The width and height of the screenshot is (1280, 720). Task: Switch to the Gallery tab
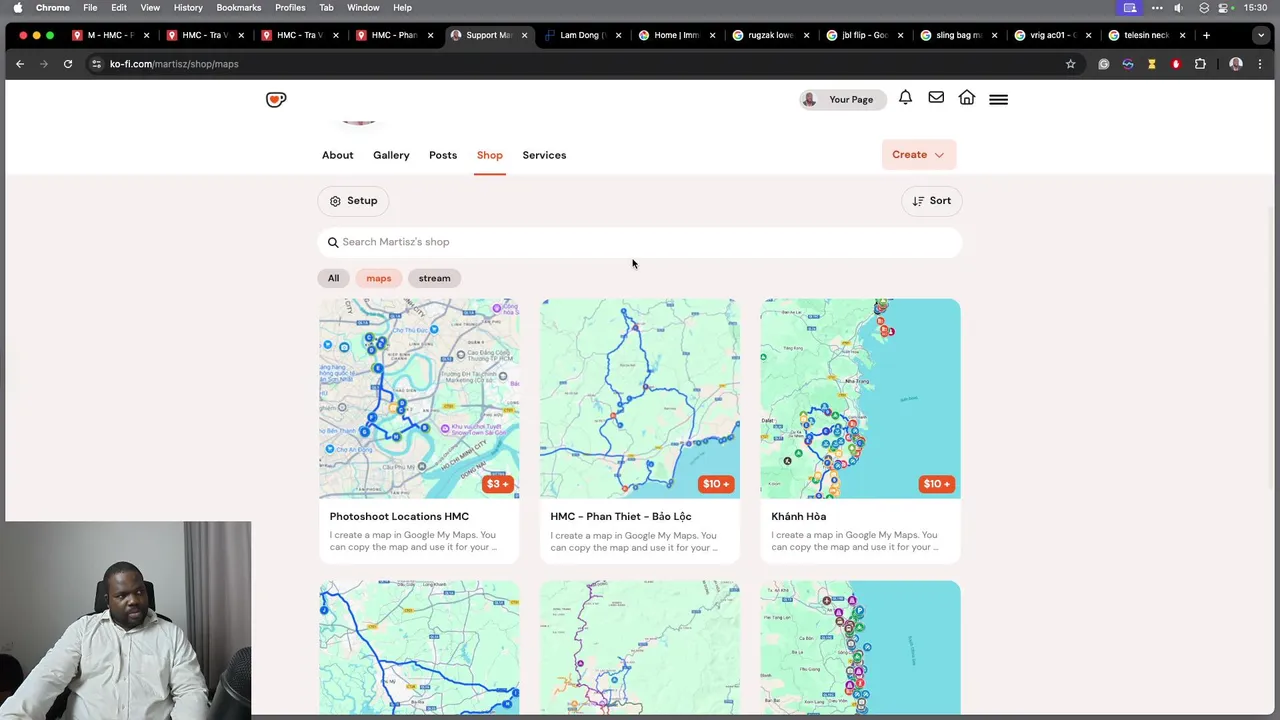(x=391, y=155)
